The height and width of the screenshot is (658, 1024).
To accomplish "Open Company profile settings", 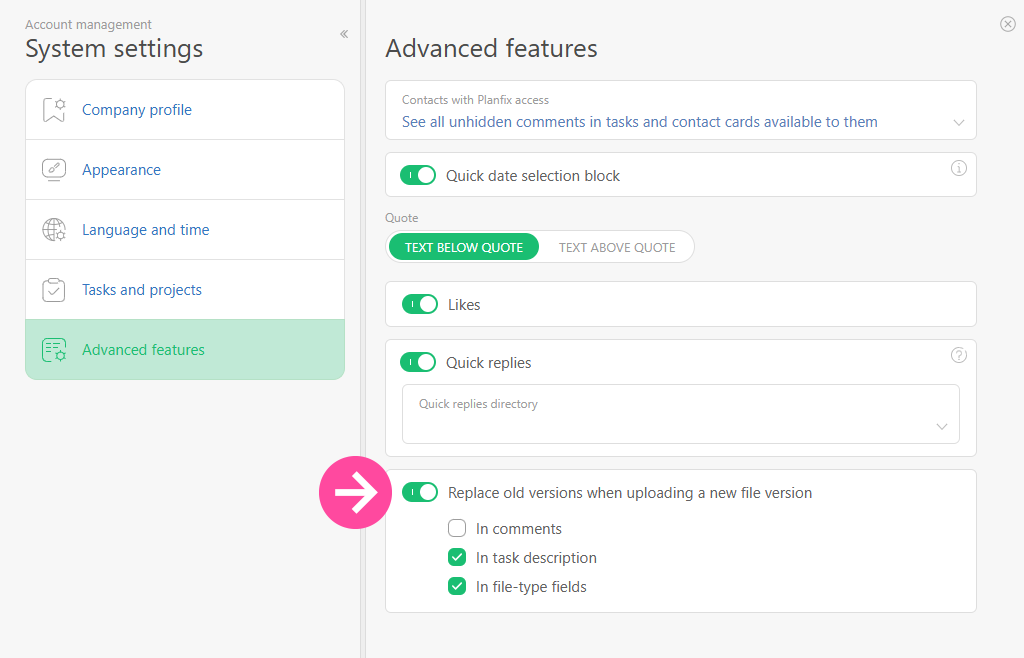I will coord(185,110).
